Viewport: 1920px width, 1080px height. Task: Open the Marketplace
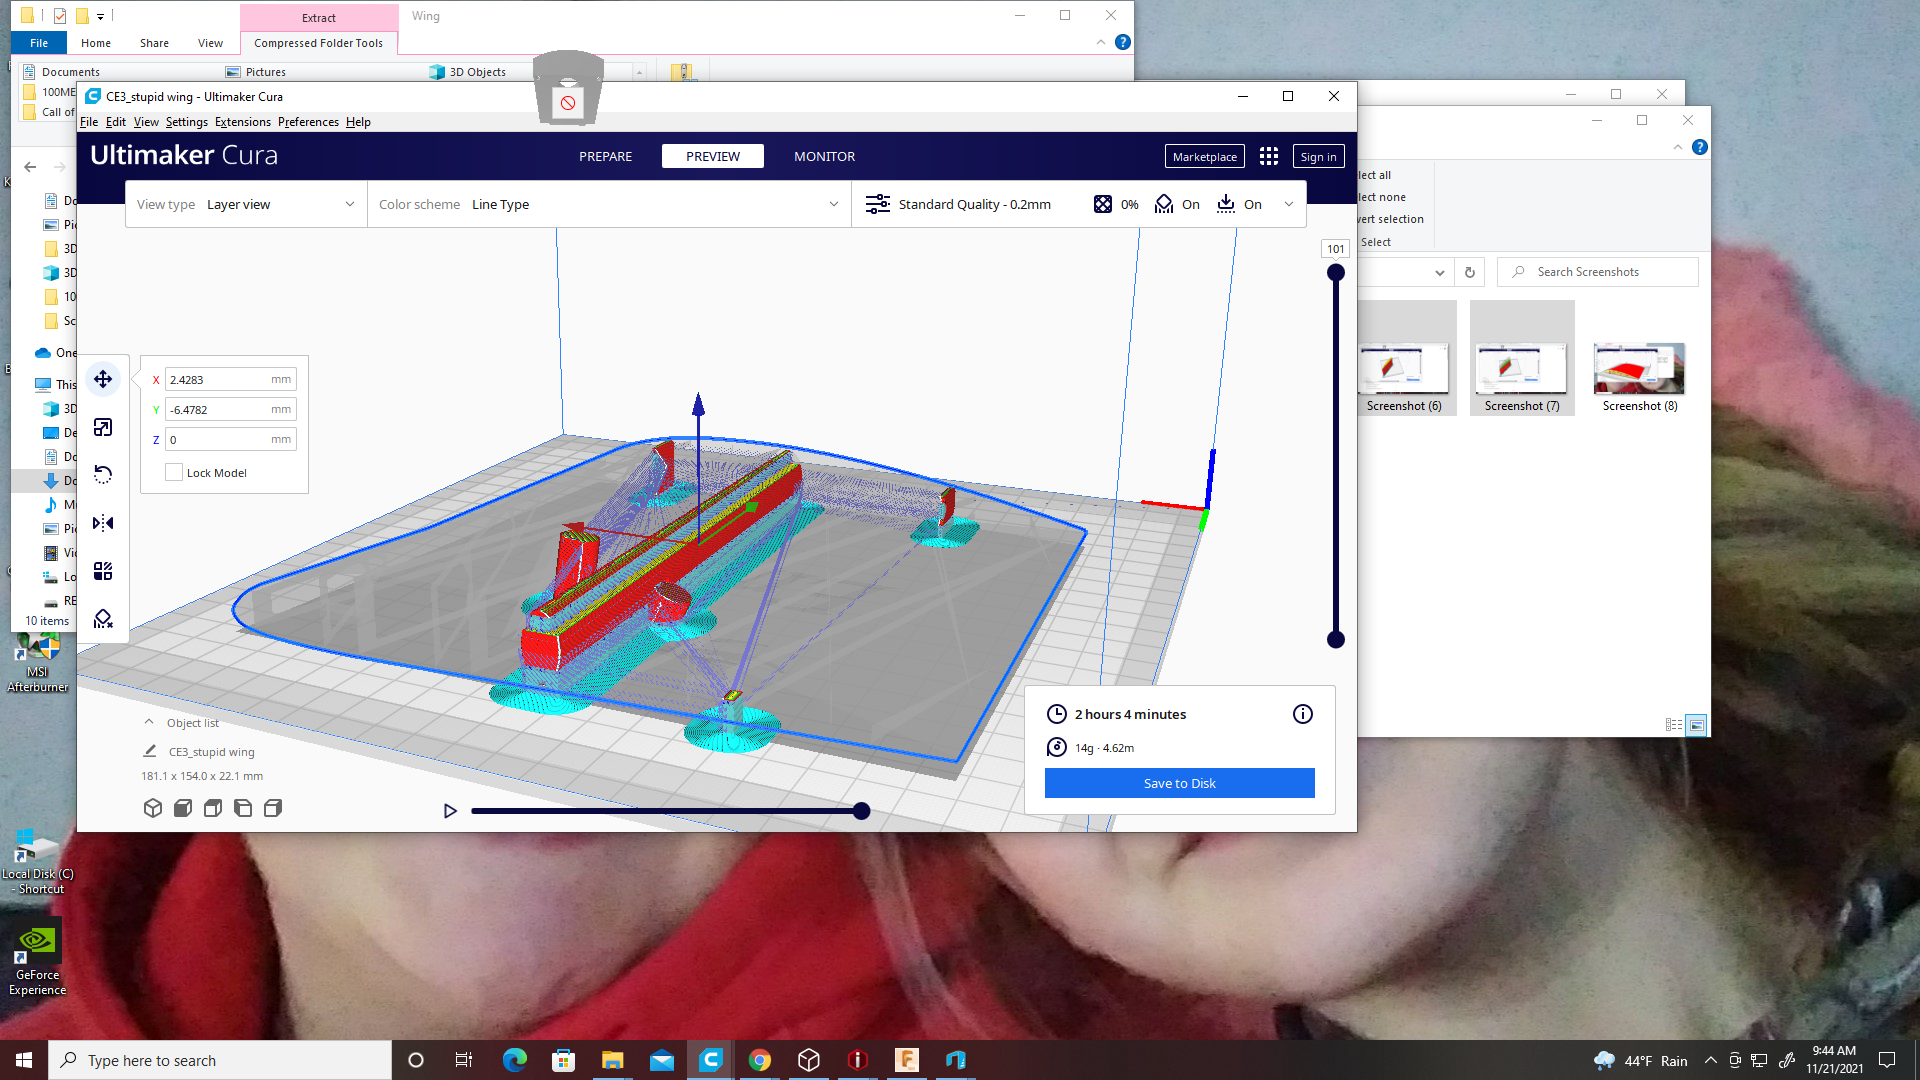(1205, 156)
